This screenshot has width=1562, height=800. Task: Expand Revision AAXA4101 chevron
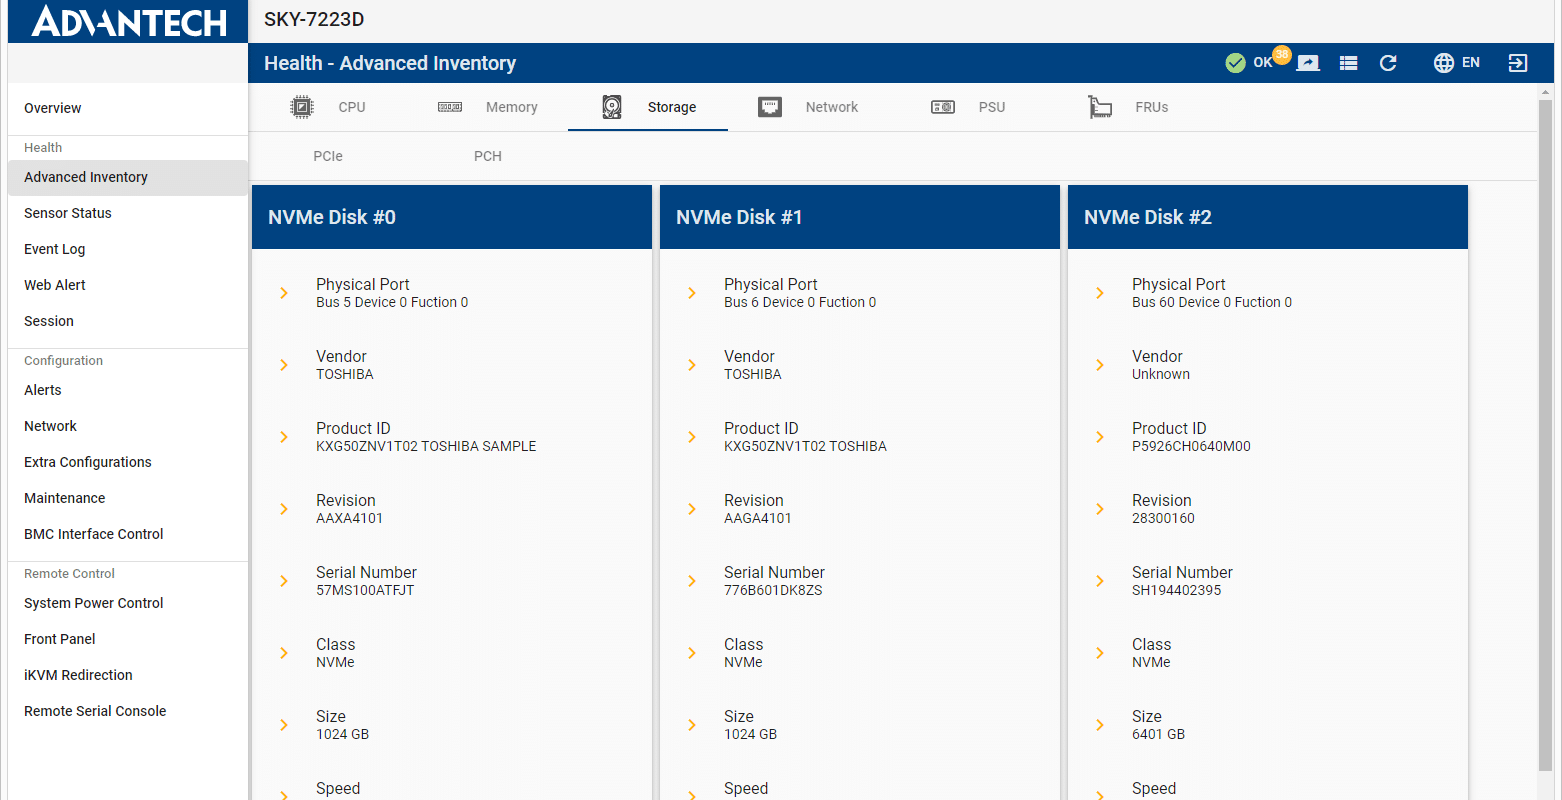(x=284, y=509)
